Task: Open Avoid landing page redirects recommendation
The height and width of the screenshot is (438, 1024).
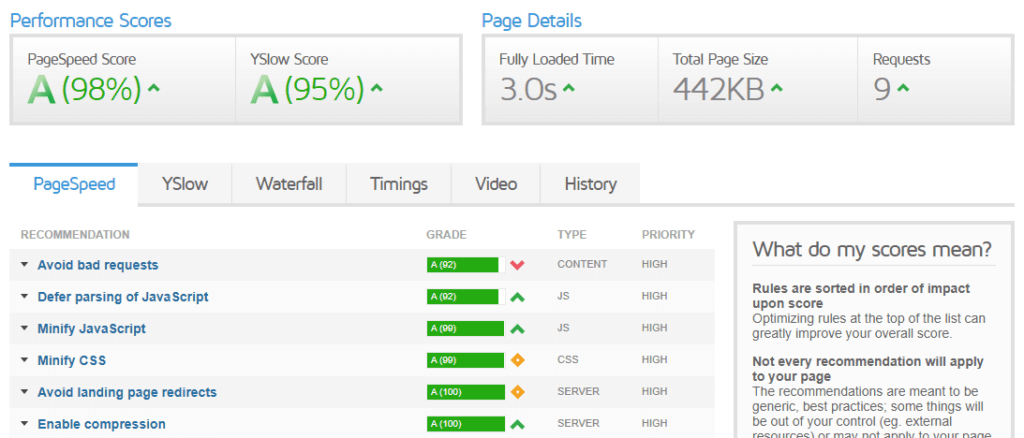Action: coord(127,392)
